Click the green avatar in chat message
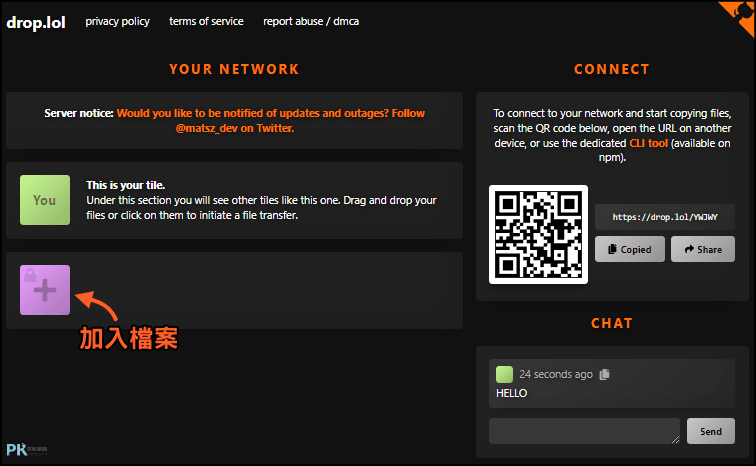Viewport: 756px width, 466px height. point(504,374)
